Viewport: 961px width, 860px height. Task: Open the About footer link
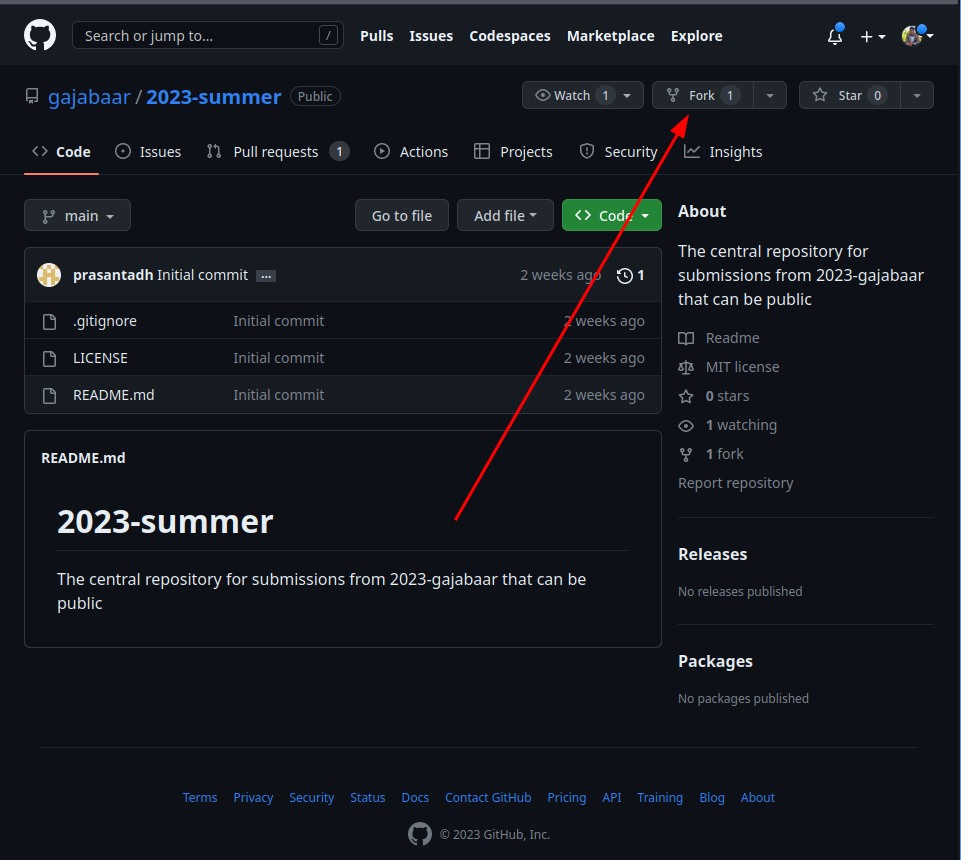758,797
